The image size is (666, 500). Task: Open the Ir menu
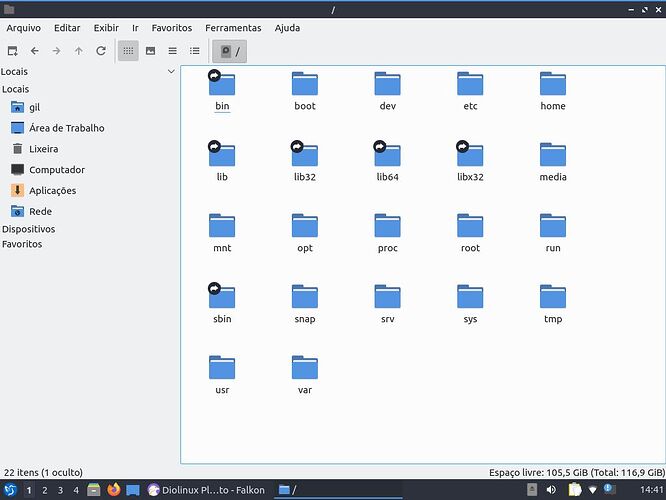tap(135, 28)
